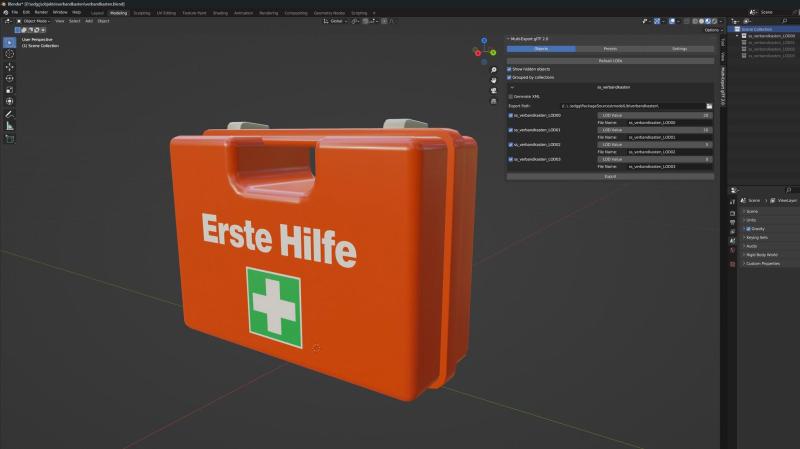The width and height of the screenshot is (800, 449).
Task: Adjust LOD Value slider for LOD00
Action: pos(655,116)
